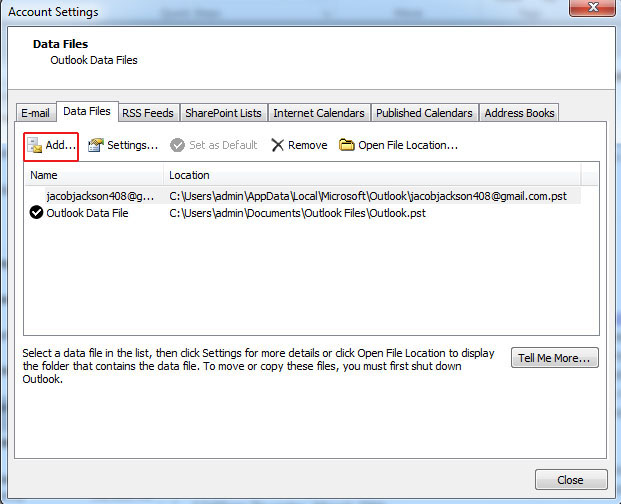Select the Data Files tab

(x=87, y=111)
